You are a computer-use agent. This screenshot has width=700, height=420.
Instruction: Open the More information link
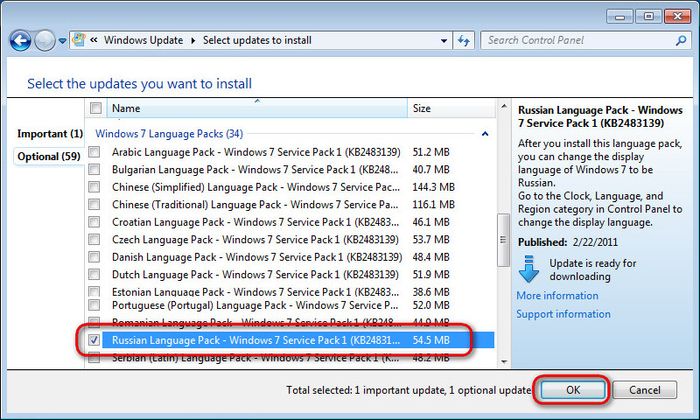[x=557, y=296]
